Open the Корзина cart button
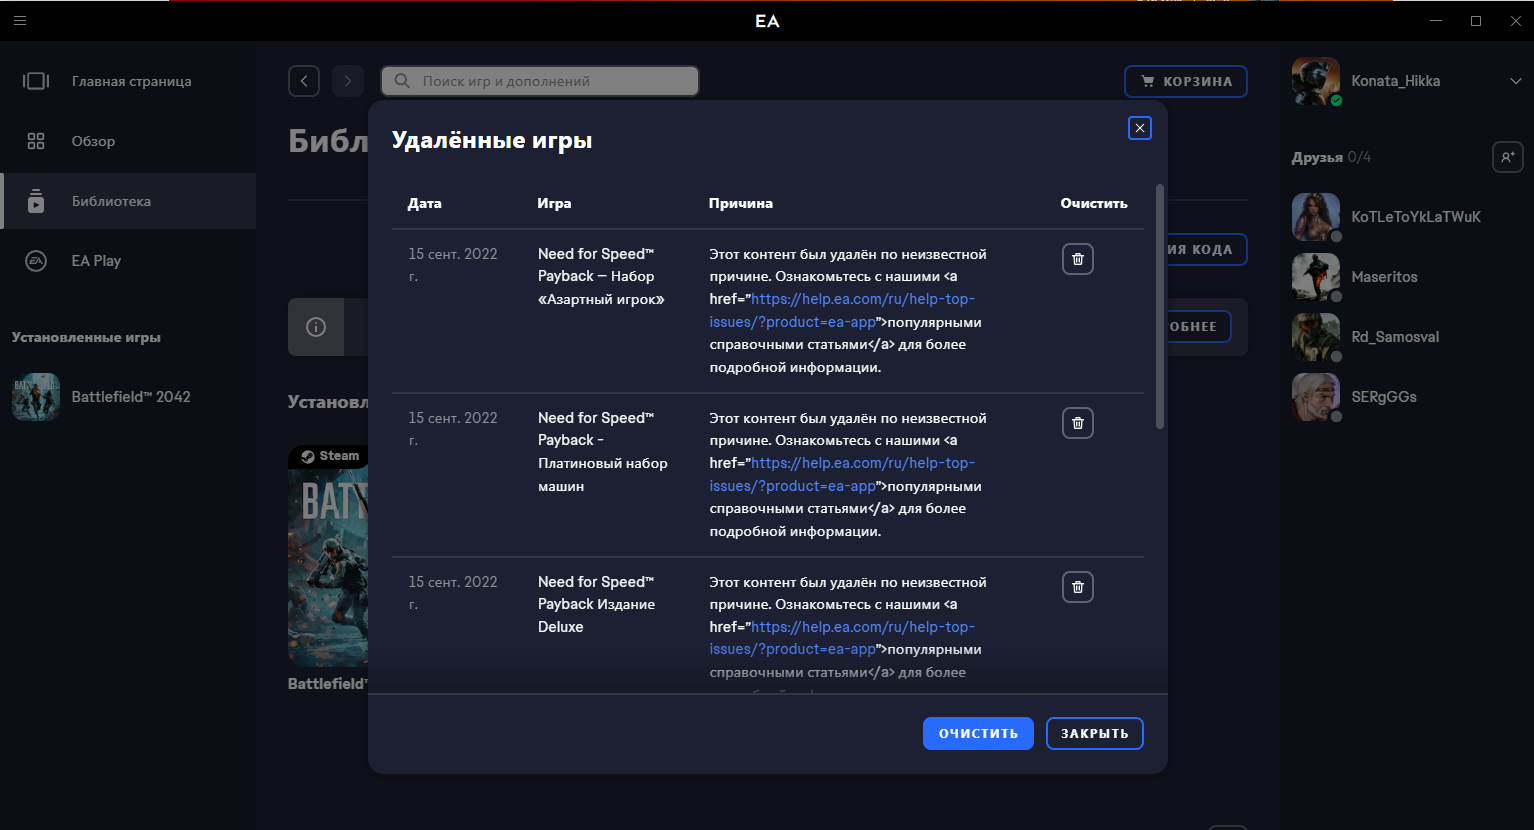 click(1186, 81)
